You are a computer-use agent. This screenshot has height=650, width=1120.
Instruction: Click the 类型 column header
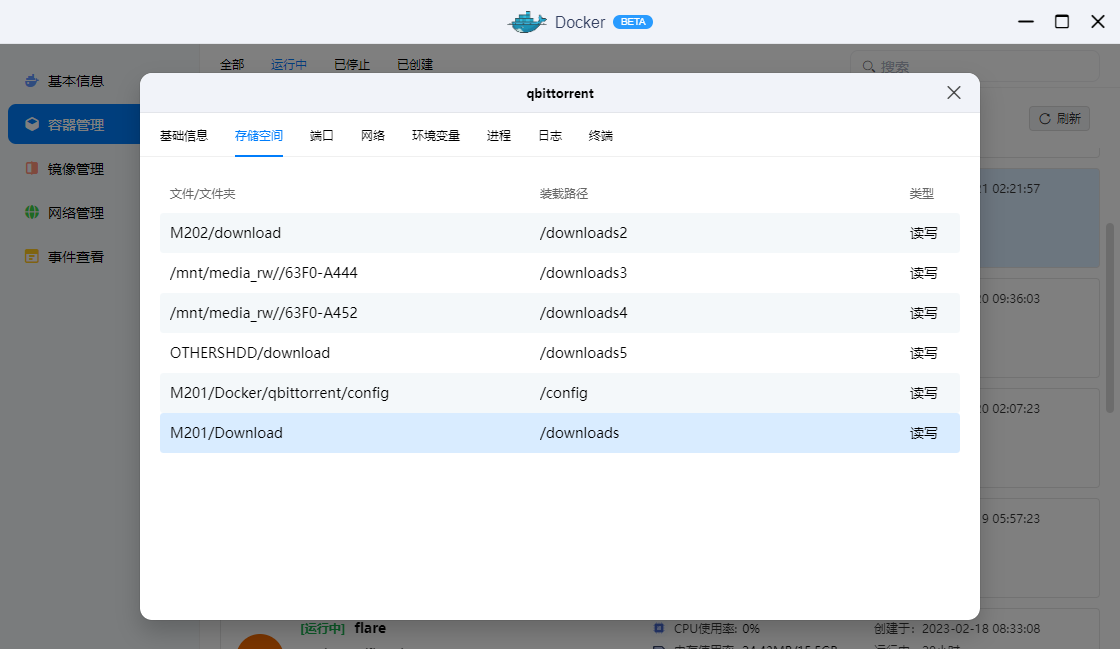[x=921, y=194]
